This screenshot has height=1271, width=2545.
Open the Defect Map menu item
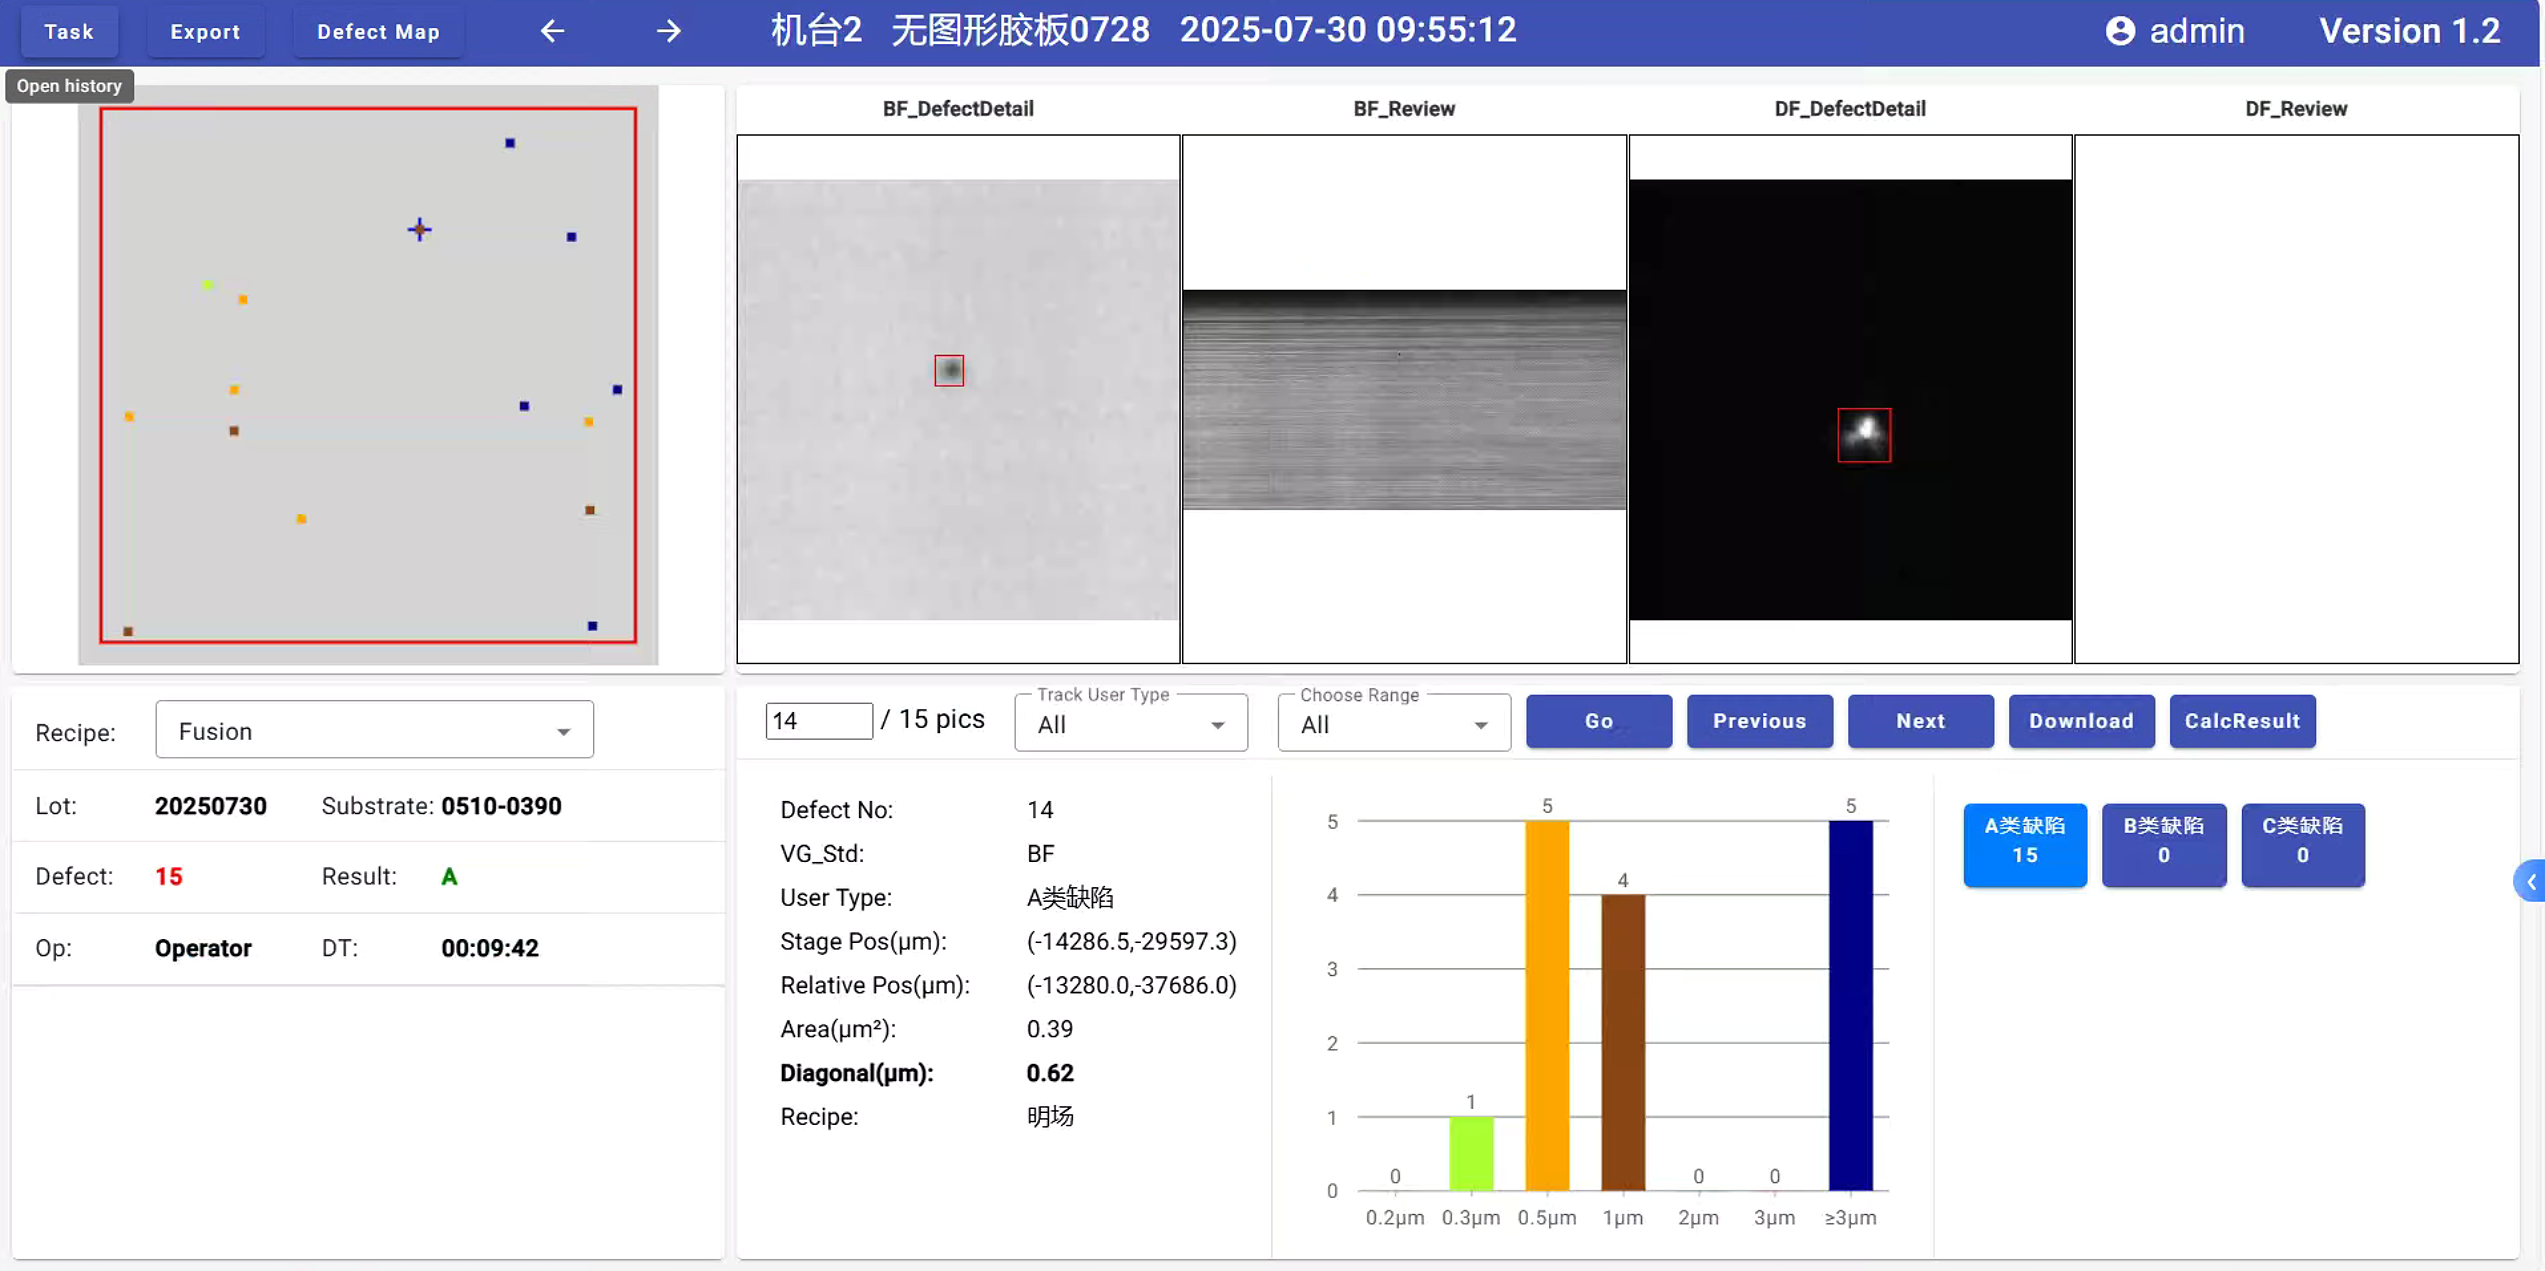378,31
